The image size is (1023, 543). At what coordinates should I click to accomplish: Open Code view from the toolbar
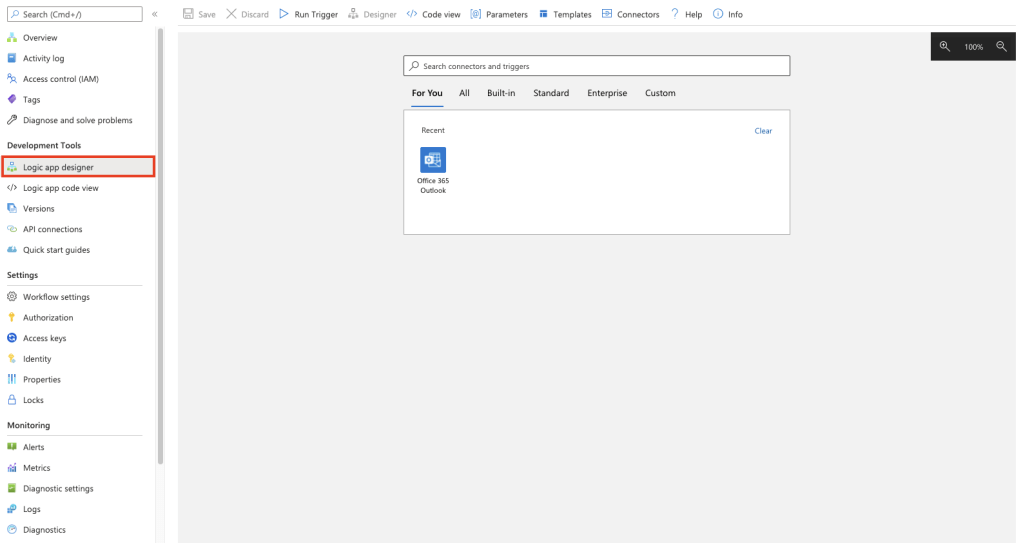pos(434,15)
